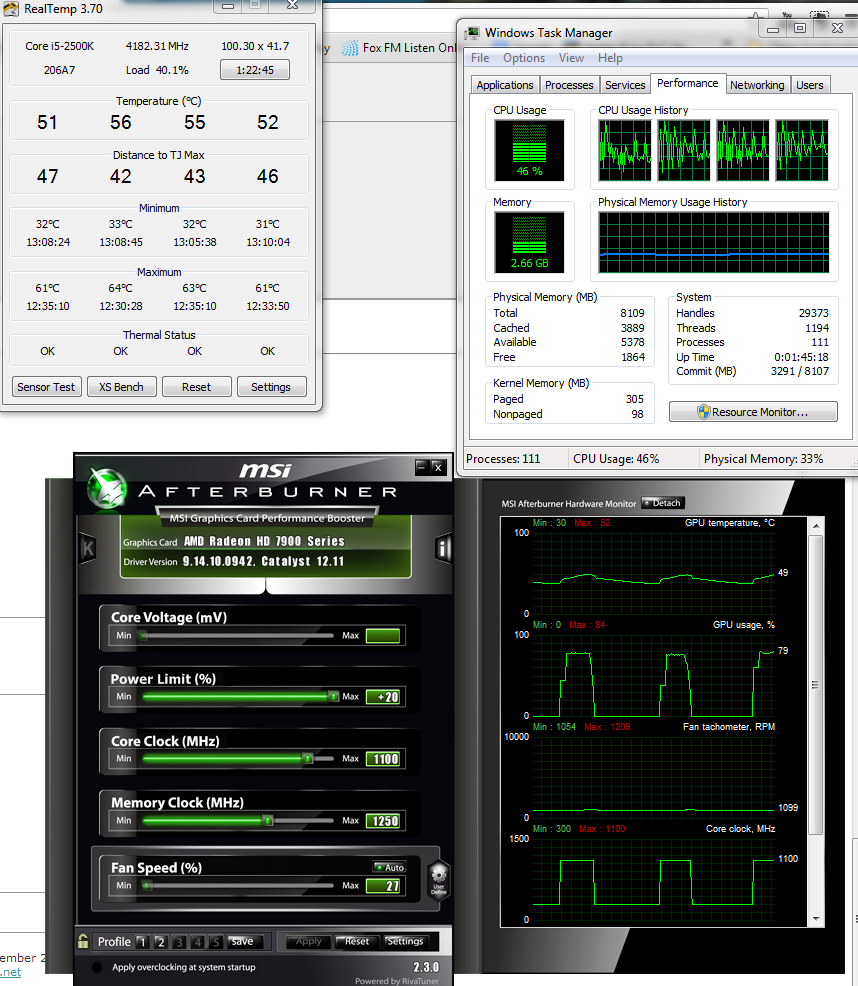The width and height of the screenshot is (858, 986).
Task: Toggle the Auto fan speed button
Action: 389,868
